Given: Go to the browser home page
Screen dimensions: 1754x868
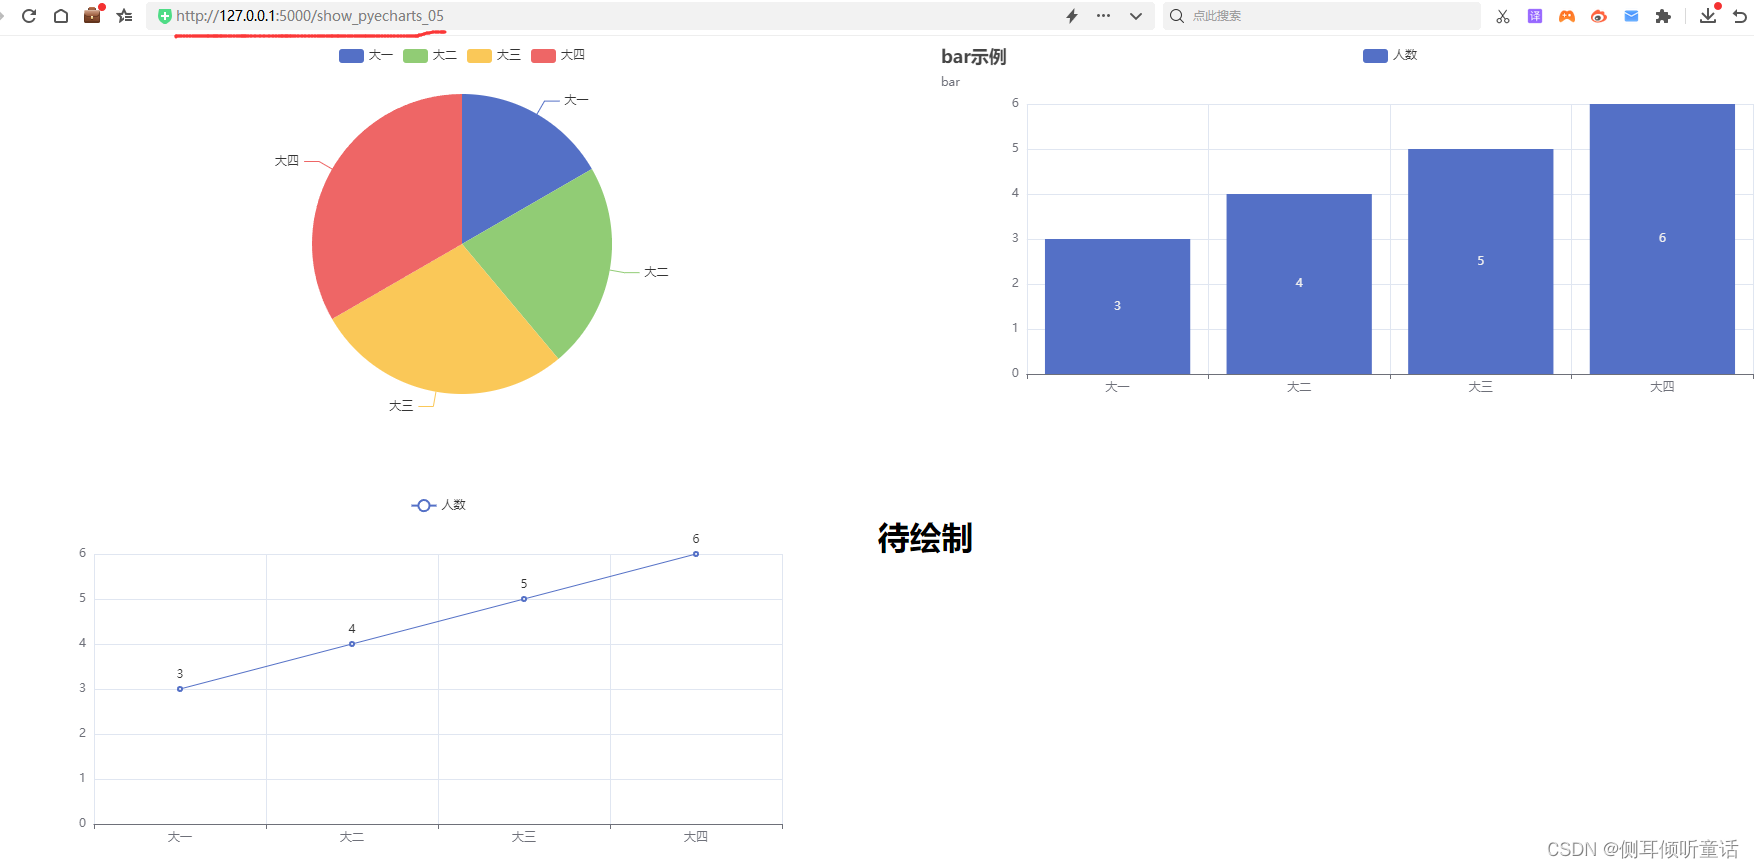Looking at the screenshot, I should click(61, 16).
